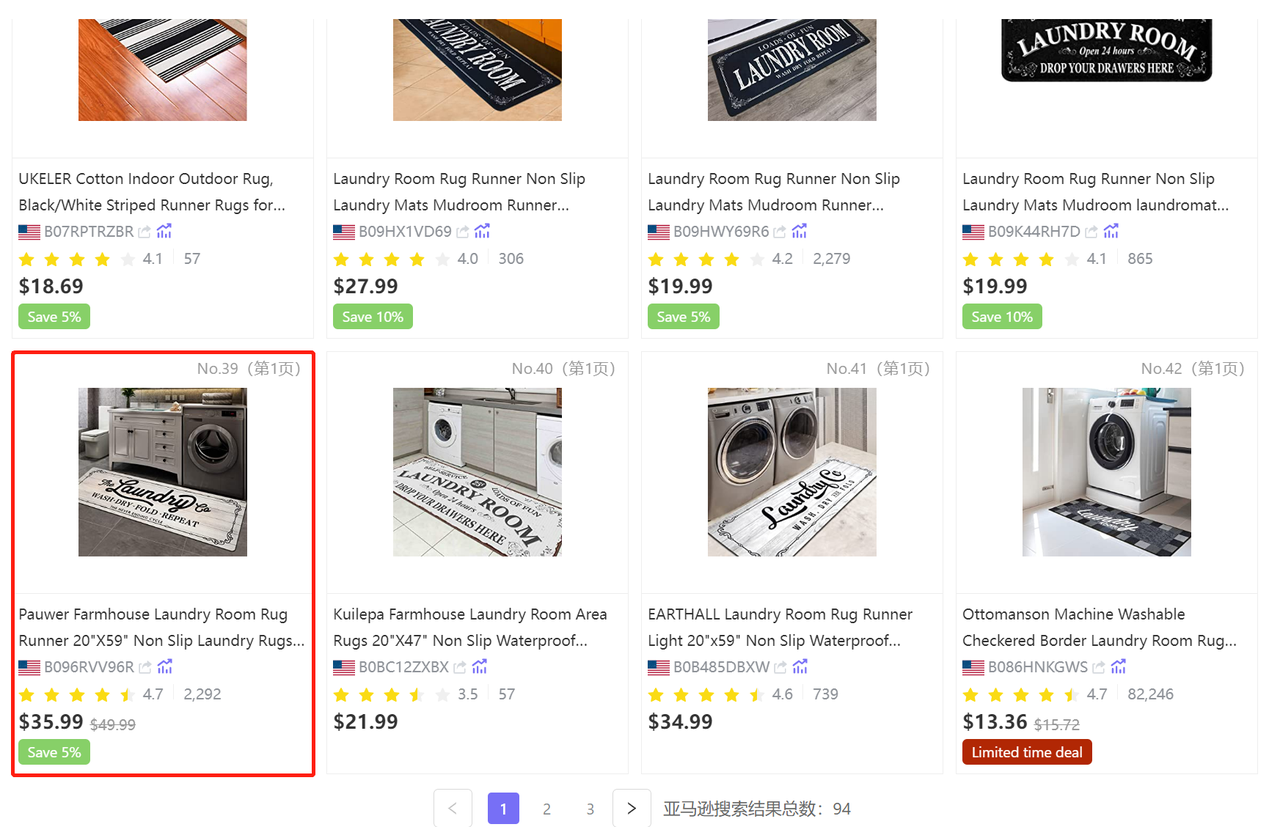Click the Limited time deal badge
1280x827 pixels.
pyautogui.click(x=1027, y=752)
